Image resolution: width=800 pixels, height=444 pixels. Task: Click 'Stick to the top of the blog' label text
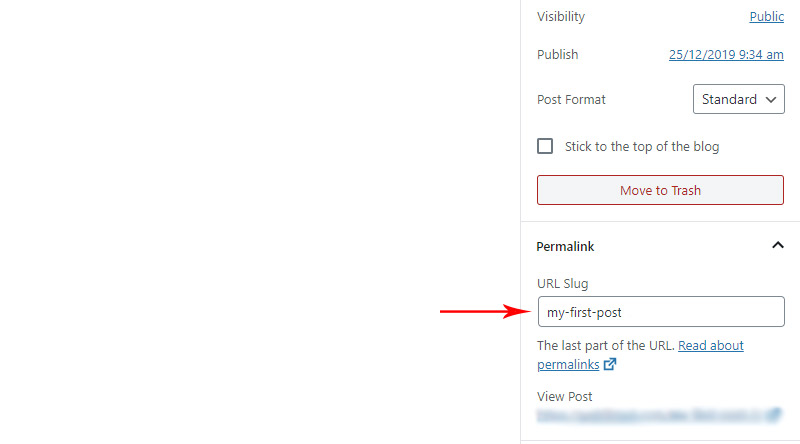tap(642, 146)
